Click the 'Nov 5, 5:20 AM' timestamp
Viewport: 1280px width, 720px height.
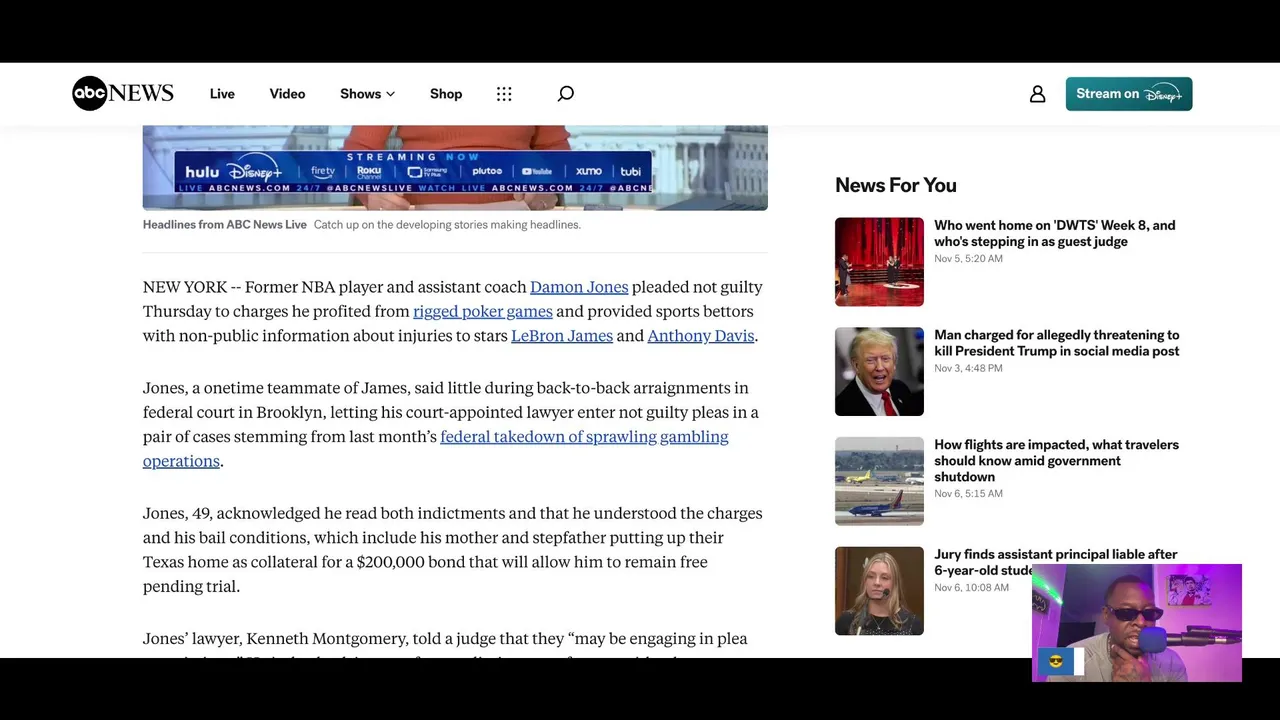click(x=968, y=259)
